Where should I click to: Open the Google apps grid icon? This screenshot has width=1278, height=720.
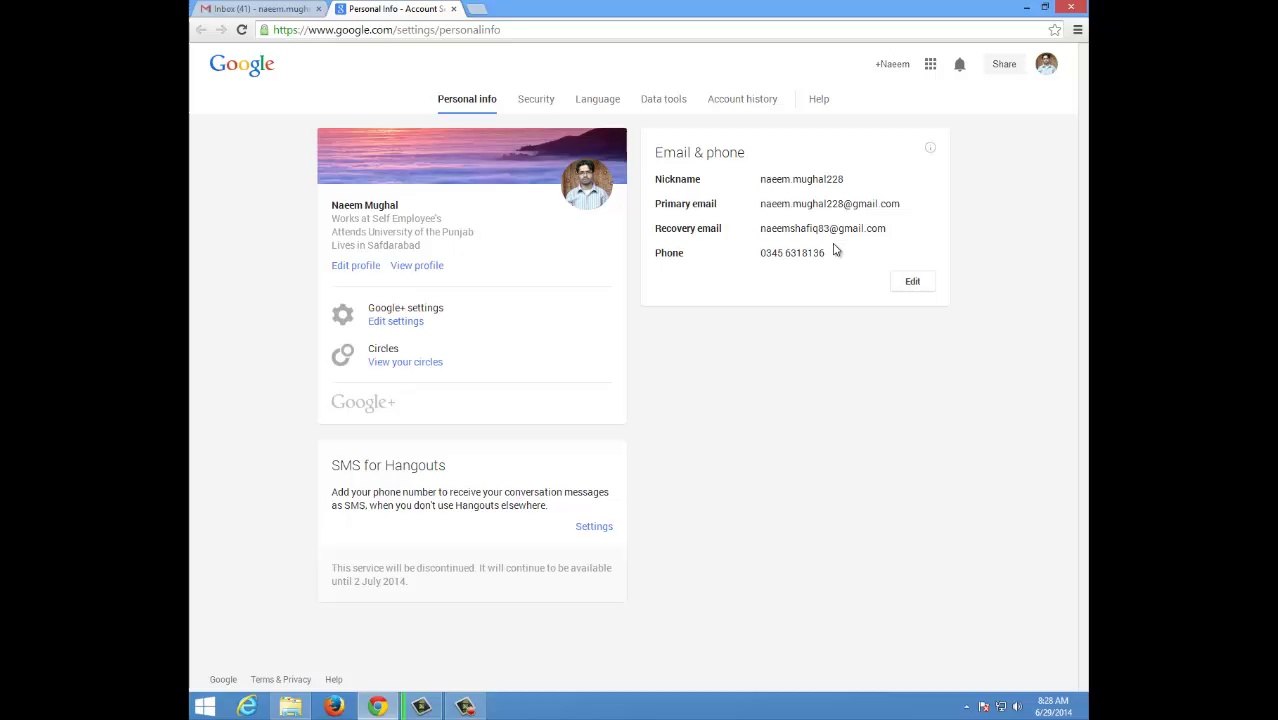[930, 64]
